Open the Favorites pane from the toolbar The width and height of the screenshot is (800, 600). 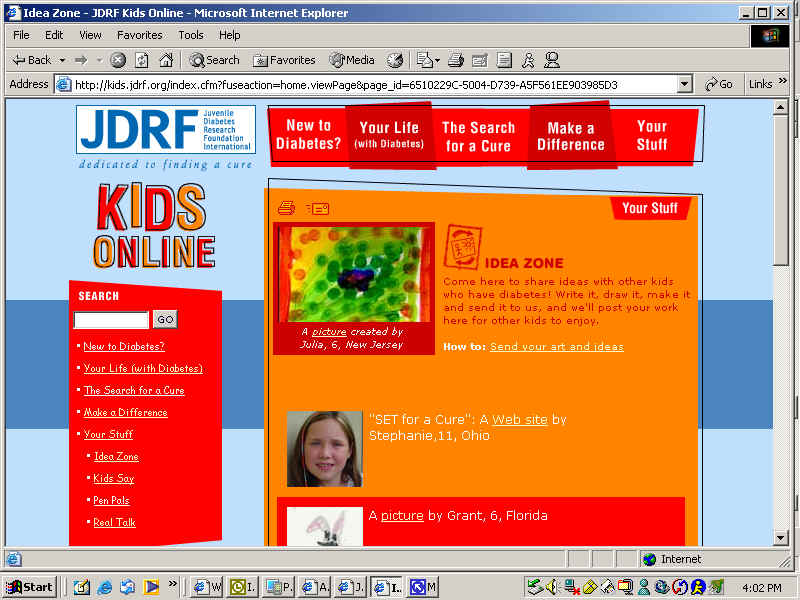point(284,60)
